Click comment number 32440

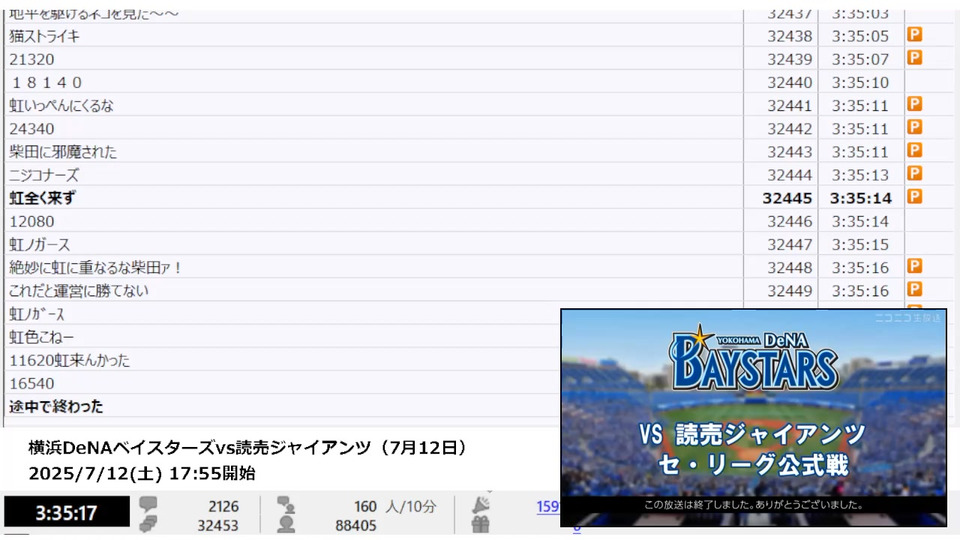[790, 83]
